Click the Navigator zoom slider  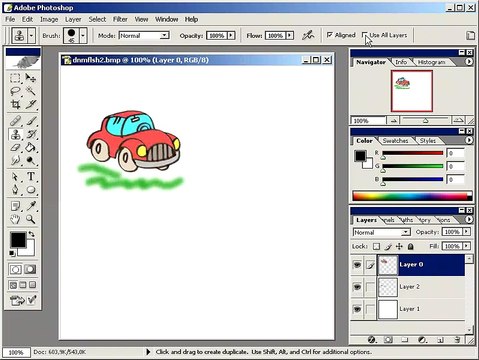click(425, 120)
